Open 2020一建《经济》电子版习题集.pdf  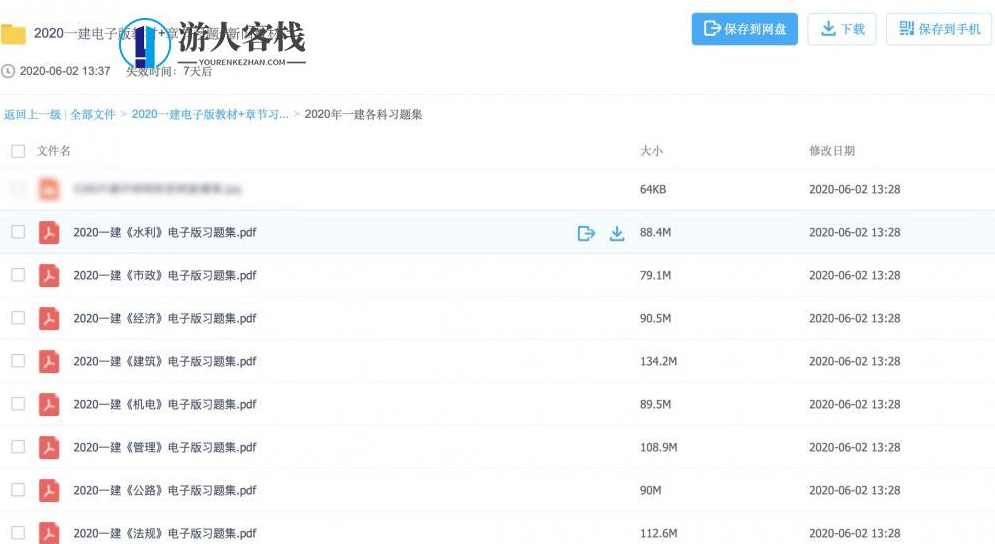coord(165,318)
